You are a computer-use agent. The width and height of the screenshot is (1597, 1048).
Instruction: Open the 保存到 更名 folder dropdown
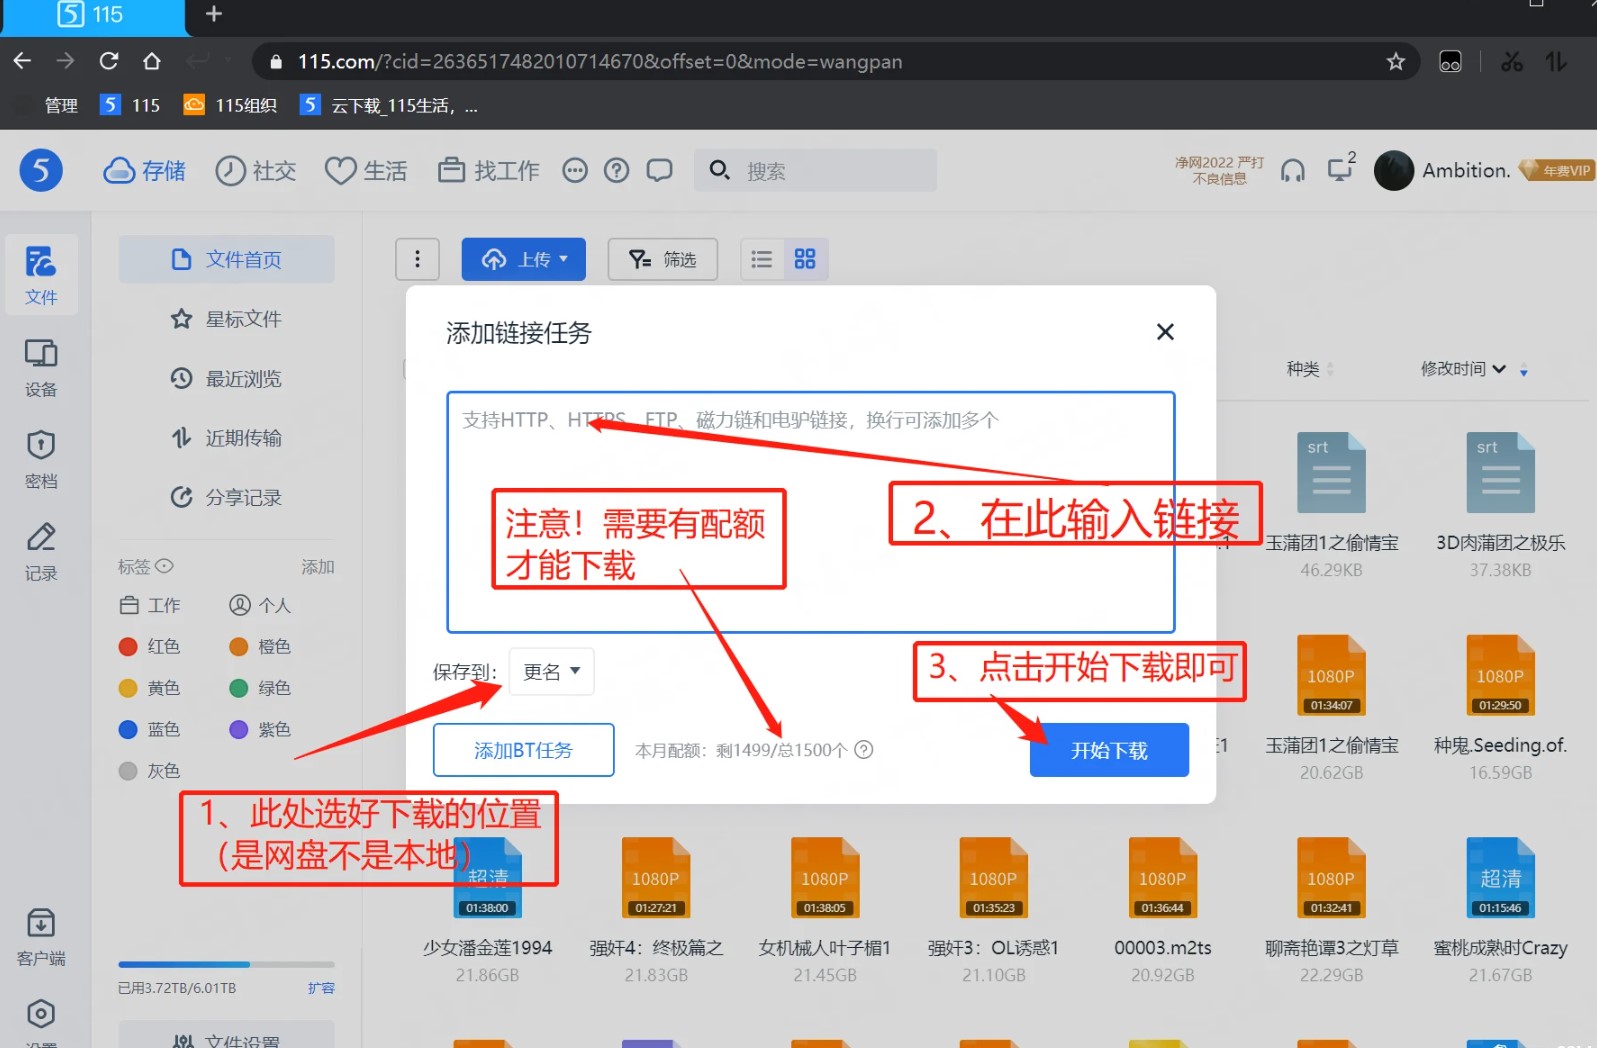click(x=552, y=672)
